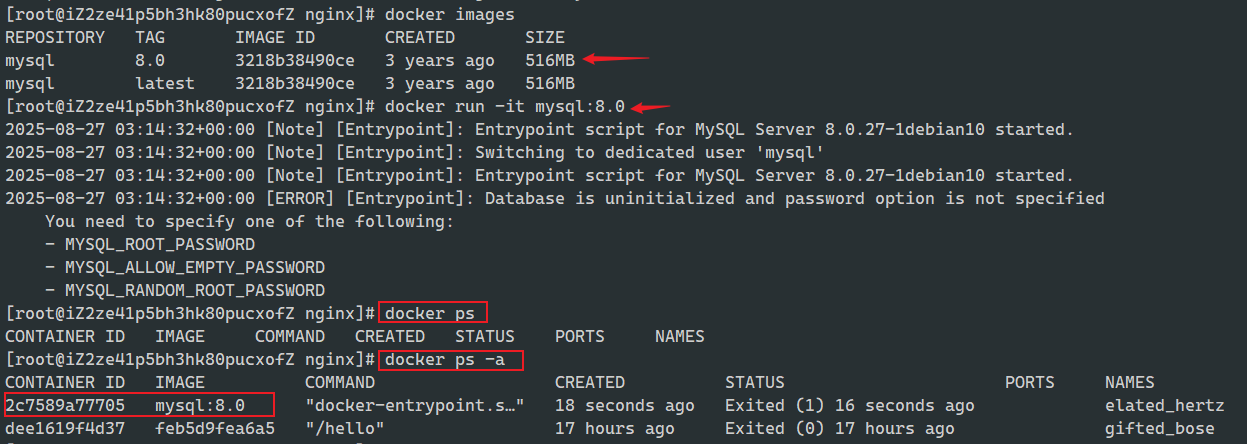
Task: Select the MYSQL_RANDOM_ROOT_PASSWORD option text
Action: coord(194,290)
